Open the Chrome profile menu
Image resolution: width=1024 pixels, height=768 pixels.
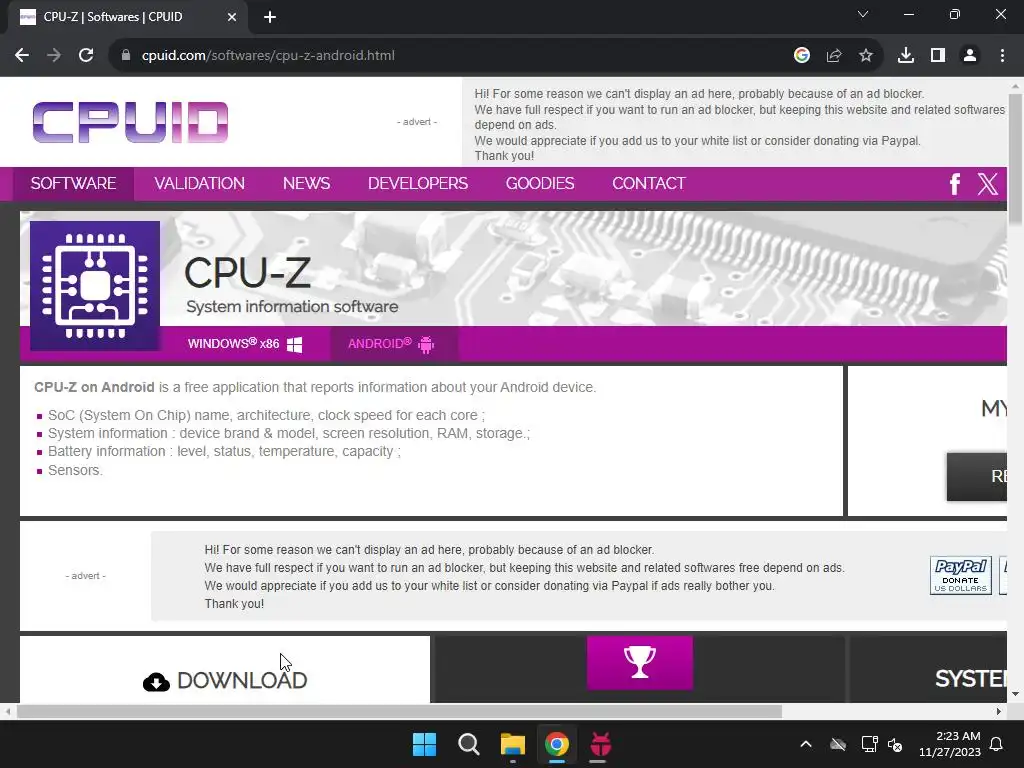(x=970, y=56)
